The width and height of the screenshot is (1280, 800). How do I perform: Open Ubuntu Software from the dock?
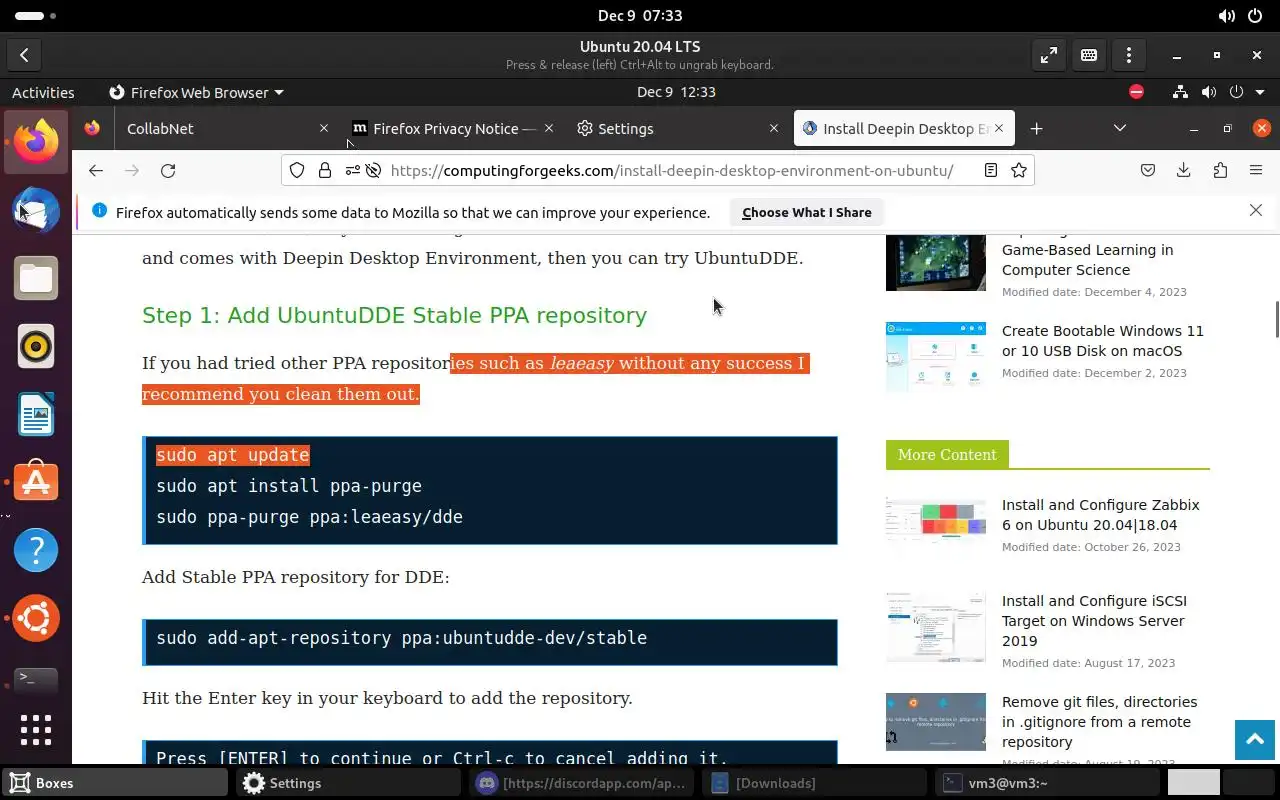click(36, 482)
